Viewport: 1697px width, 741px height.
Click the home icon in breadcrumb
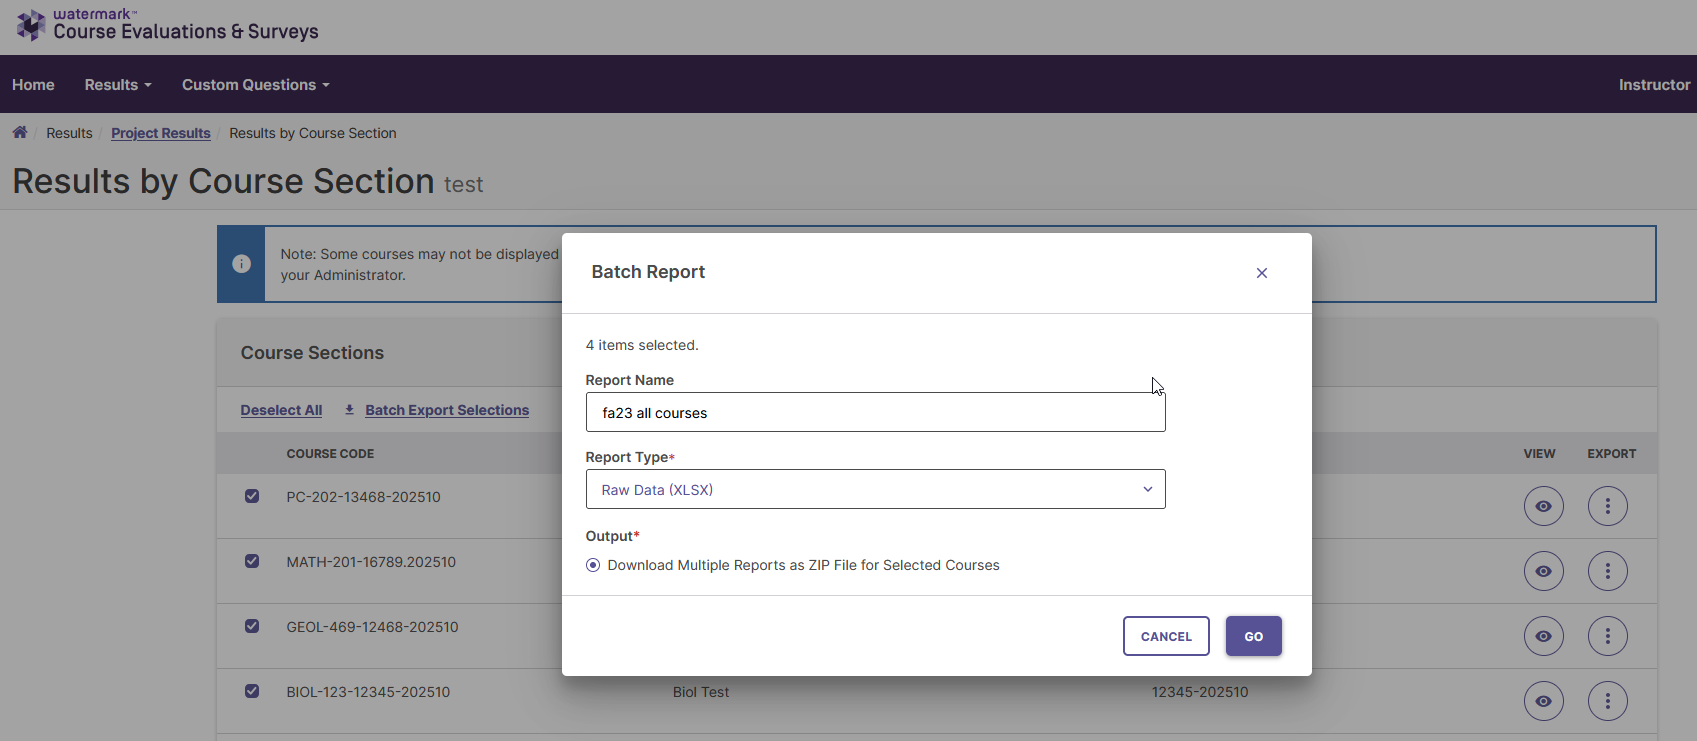click(20, 132)
